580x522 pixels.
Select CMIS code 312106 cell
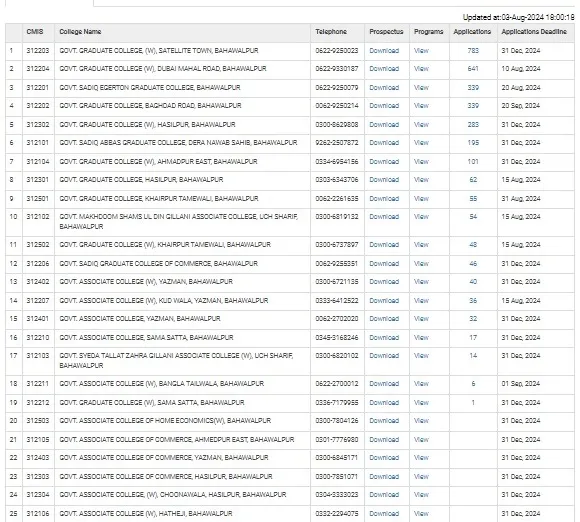(x=37, y=514)
